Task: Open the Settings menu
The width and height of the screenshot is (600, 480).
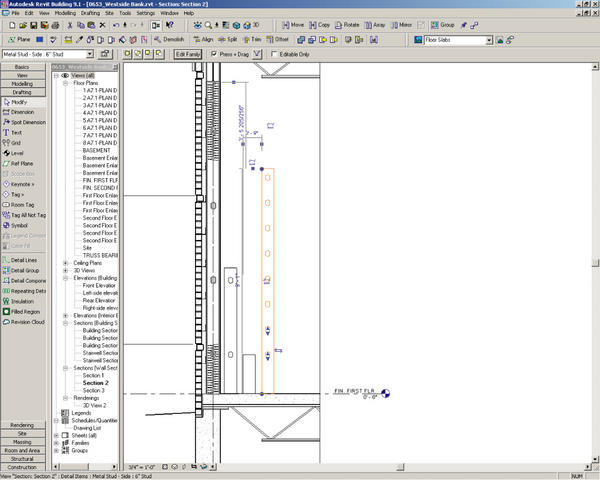Action: 146,13
